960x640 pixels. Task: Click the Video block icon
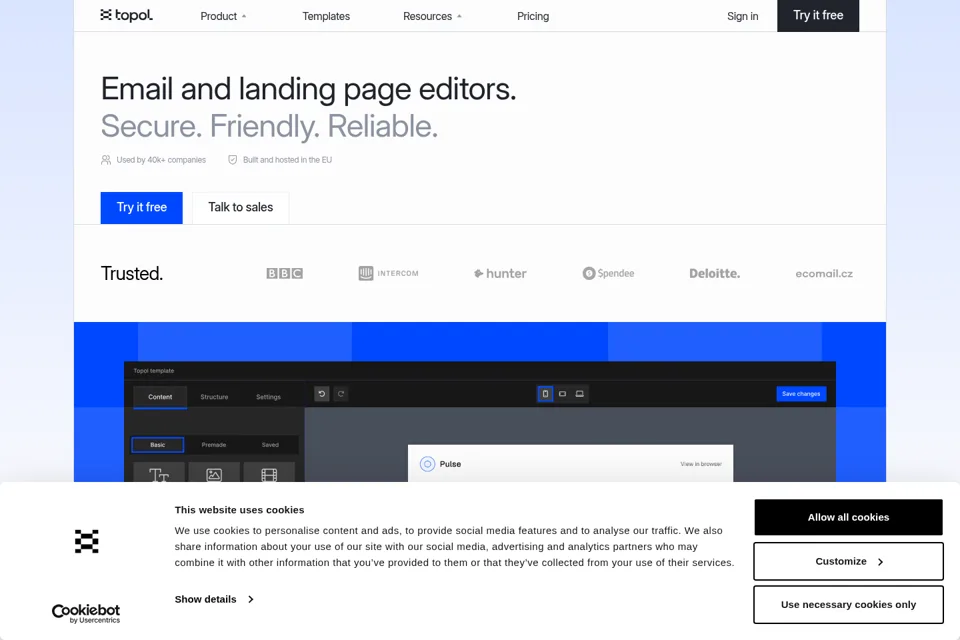point(269,473)
